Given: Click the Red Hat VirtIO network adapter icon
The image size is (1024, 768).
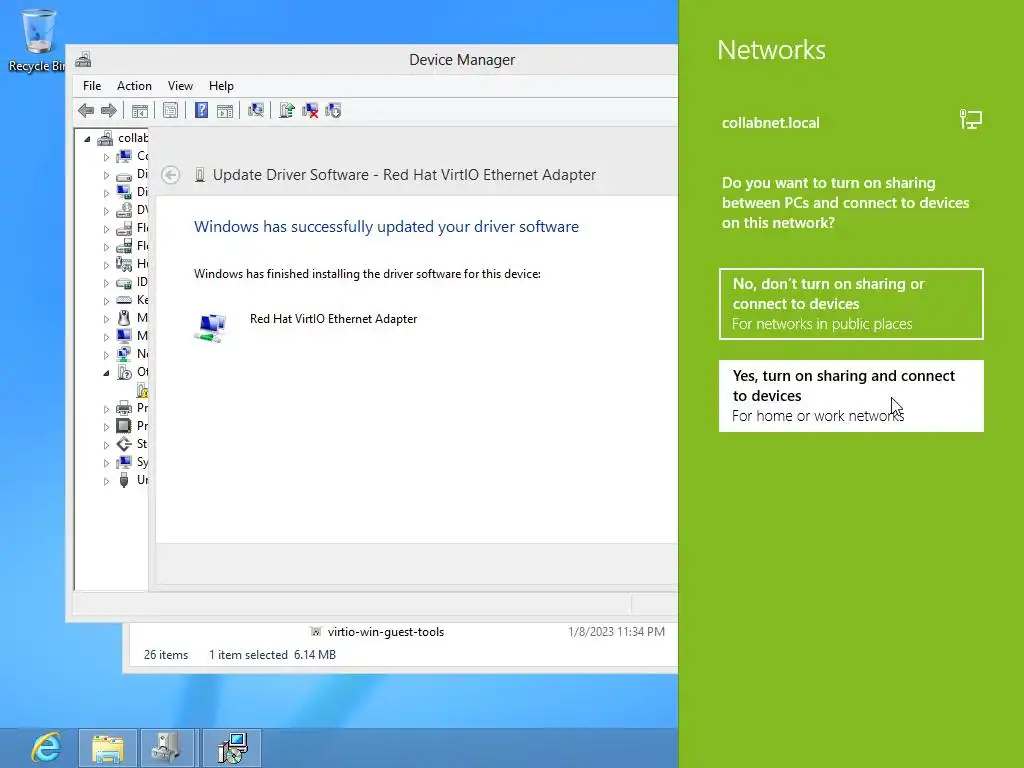Looking at the screenshot, I should tap(210, 327).
